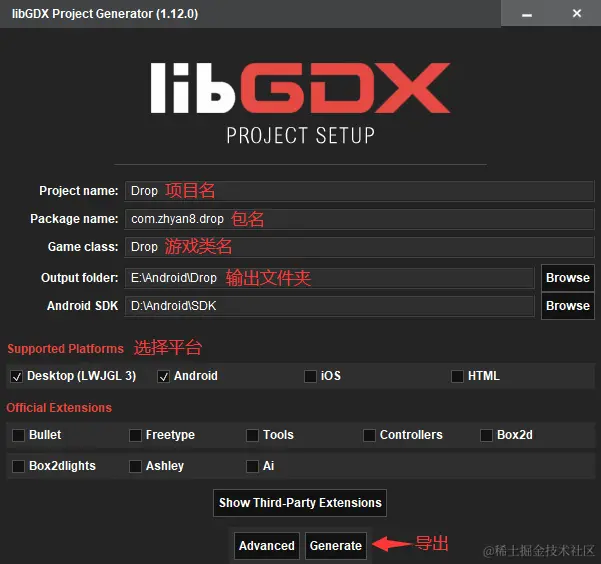Click the Generate button
Viewport: 601px width, 564px height.
pos(336,546)
